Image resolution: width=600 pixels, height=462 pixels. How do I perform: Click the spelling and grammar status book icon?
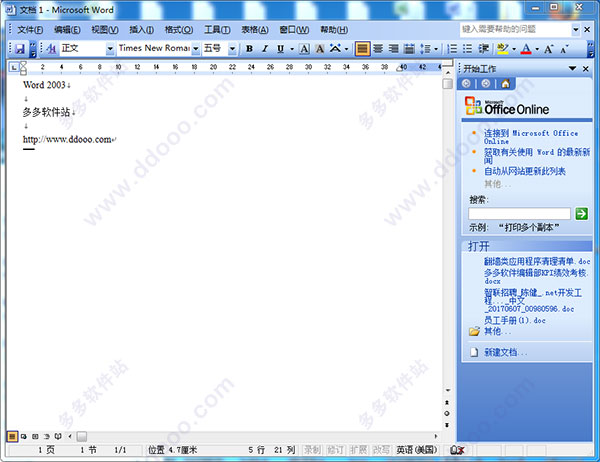pos(457,450)
